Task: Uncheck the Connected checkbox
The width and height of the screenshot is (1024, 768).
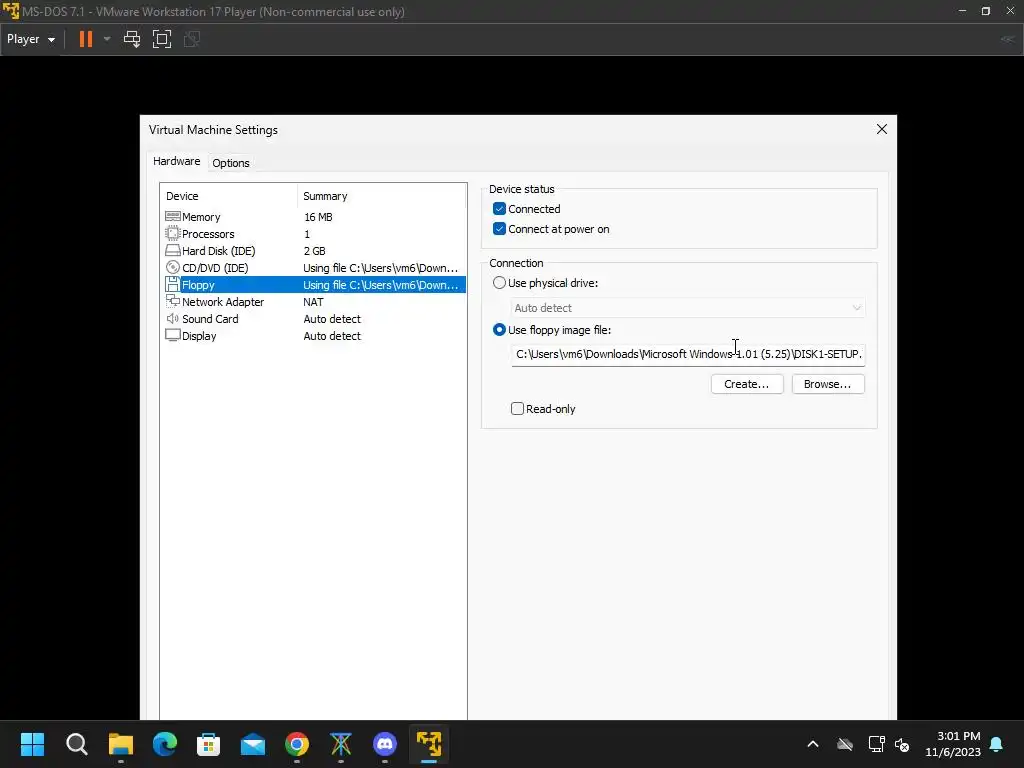Action: pyautogui.click(x=500, y=209)
